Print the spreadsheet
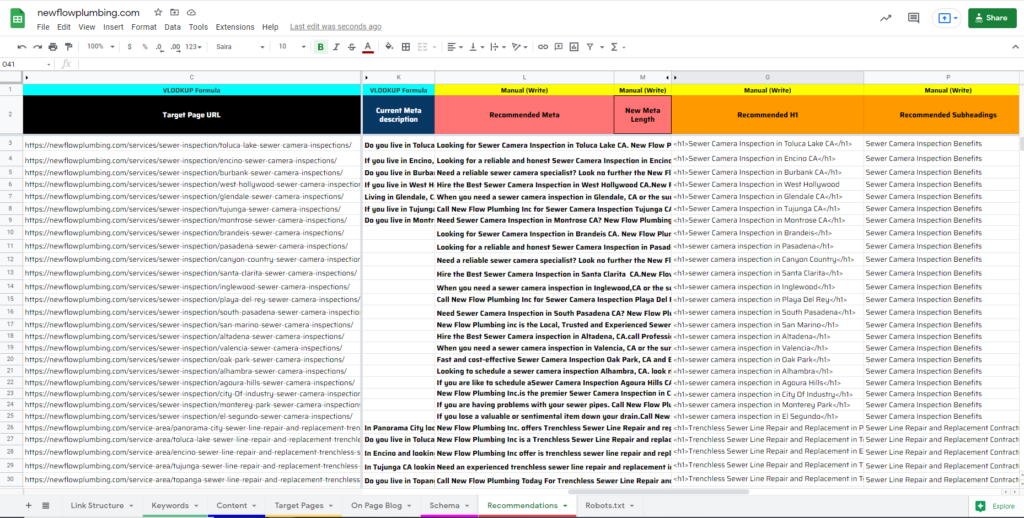Screen dimensions: 1024x518 tap(53, 47)
